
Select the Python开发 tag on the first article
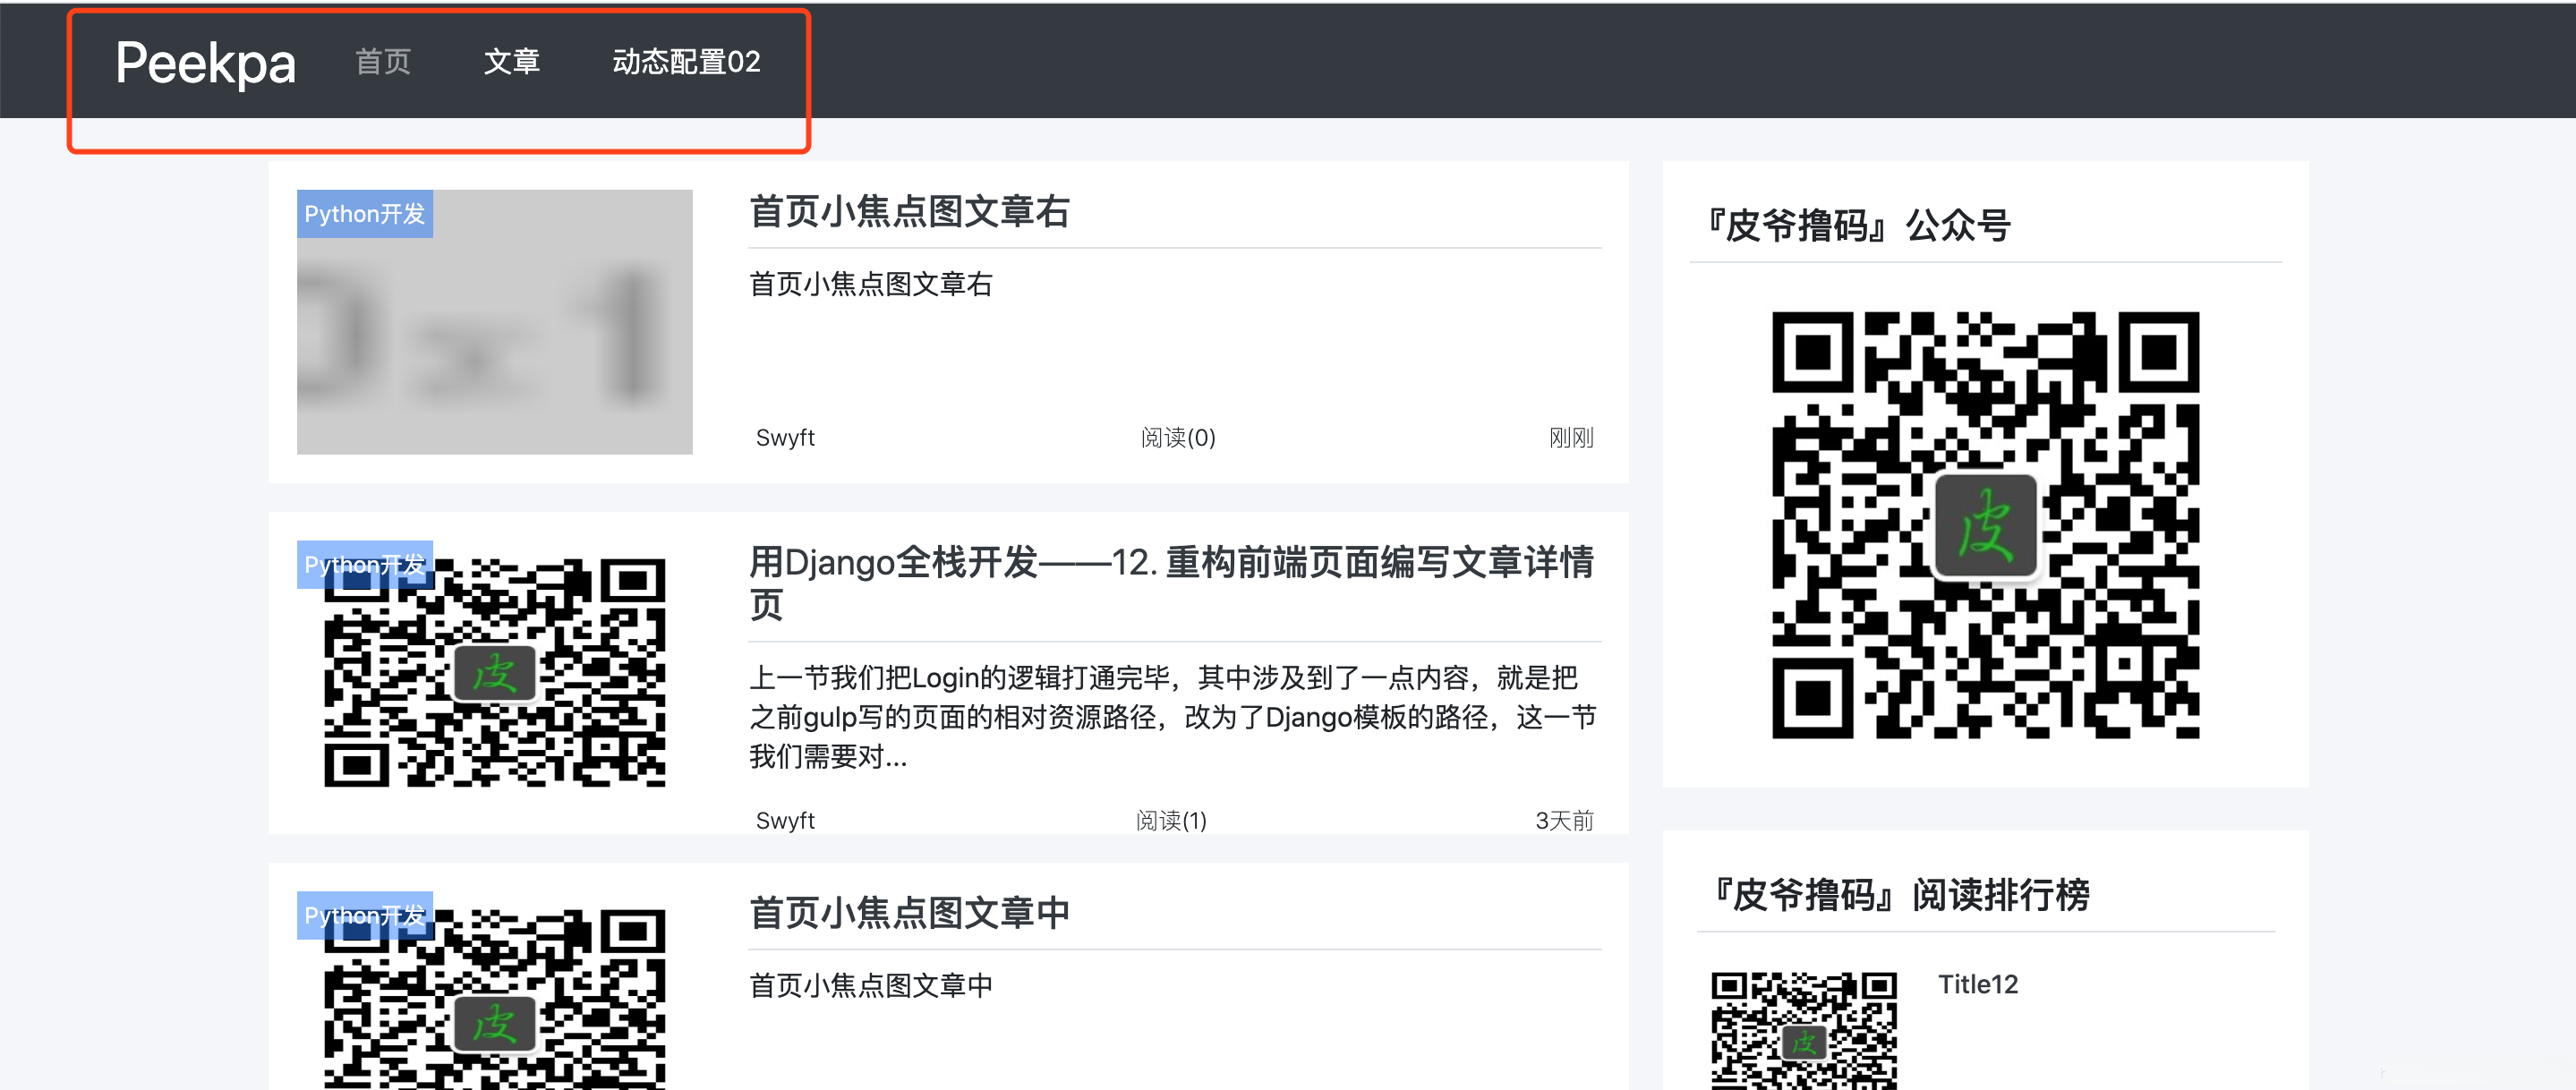click(364, 213)
